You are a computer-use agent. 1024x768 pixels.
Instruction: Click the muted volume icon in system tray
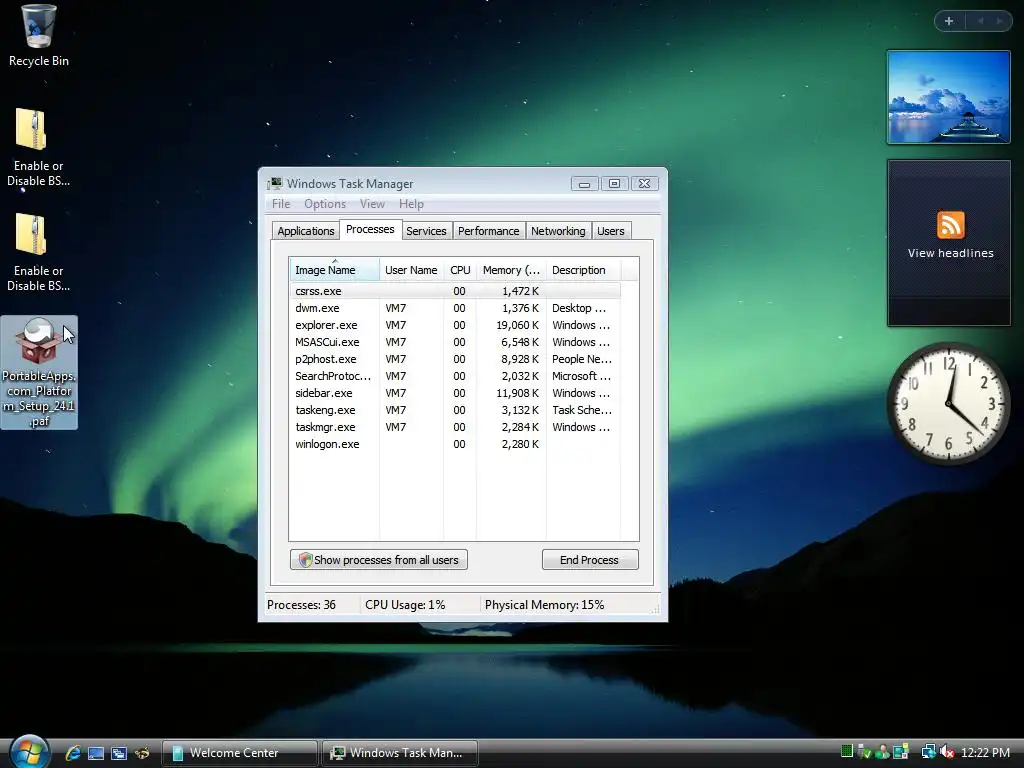tap(948, 752)
